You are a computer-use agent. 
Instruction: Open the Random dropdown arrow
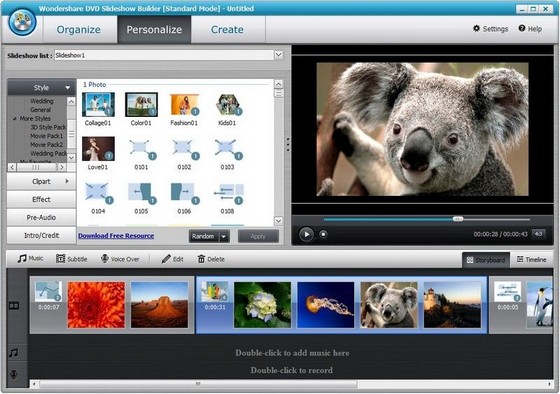224,236
